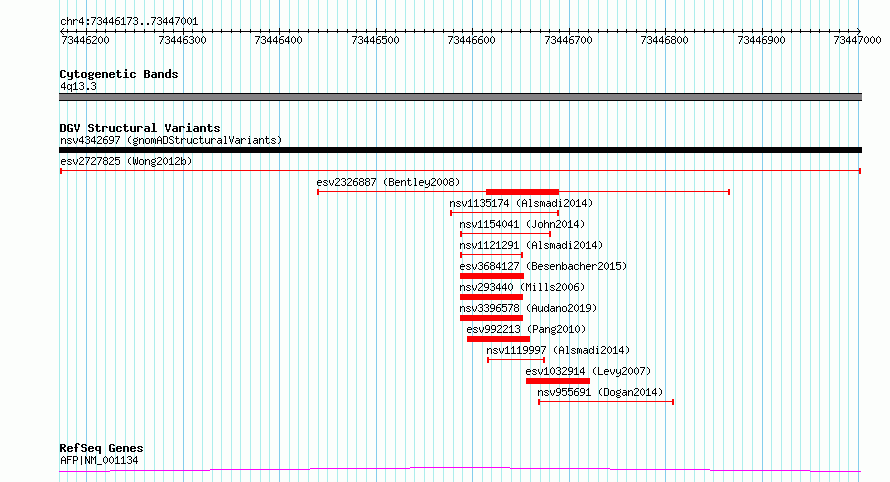Click the esv992213 thick red bar
This screenshot has width=890, height=482.
tap(498, 339)
